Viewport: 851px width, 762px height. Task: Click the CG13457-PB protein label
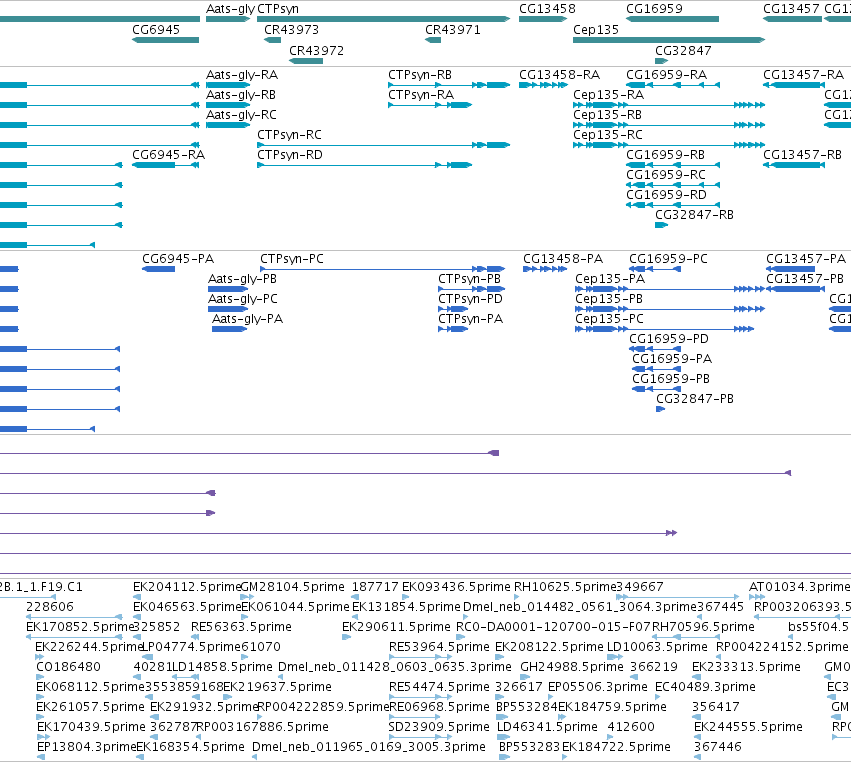[805, 279]
